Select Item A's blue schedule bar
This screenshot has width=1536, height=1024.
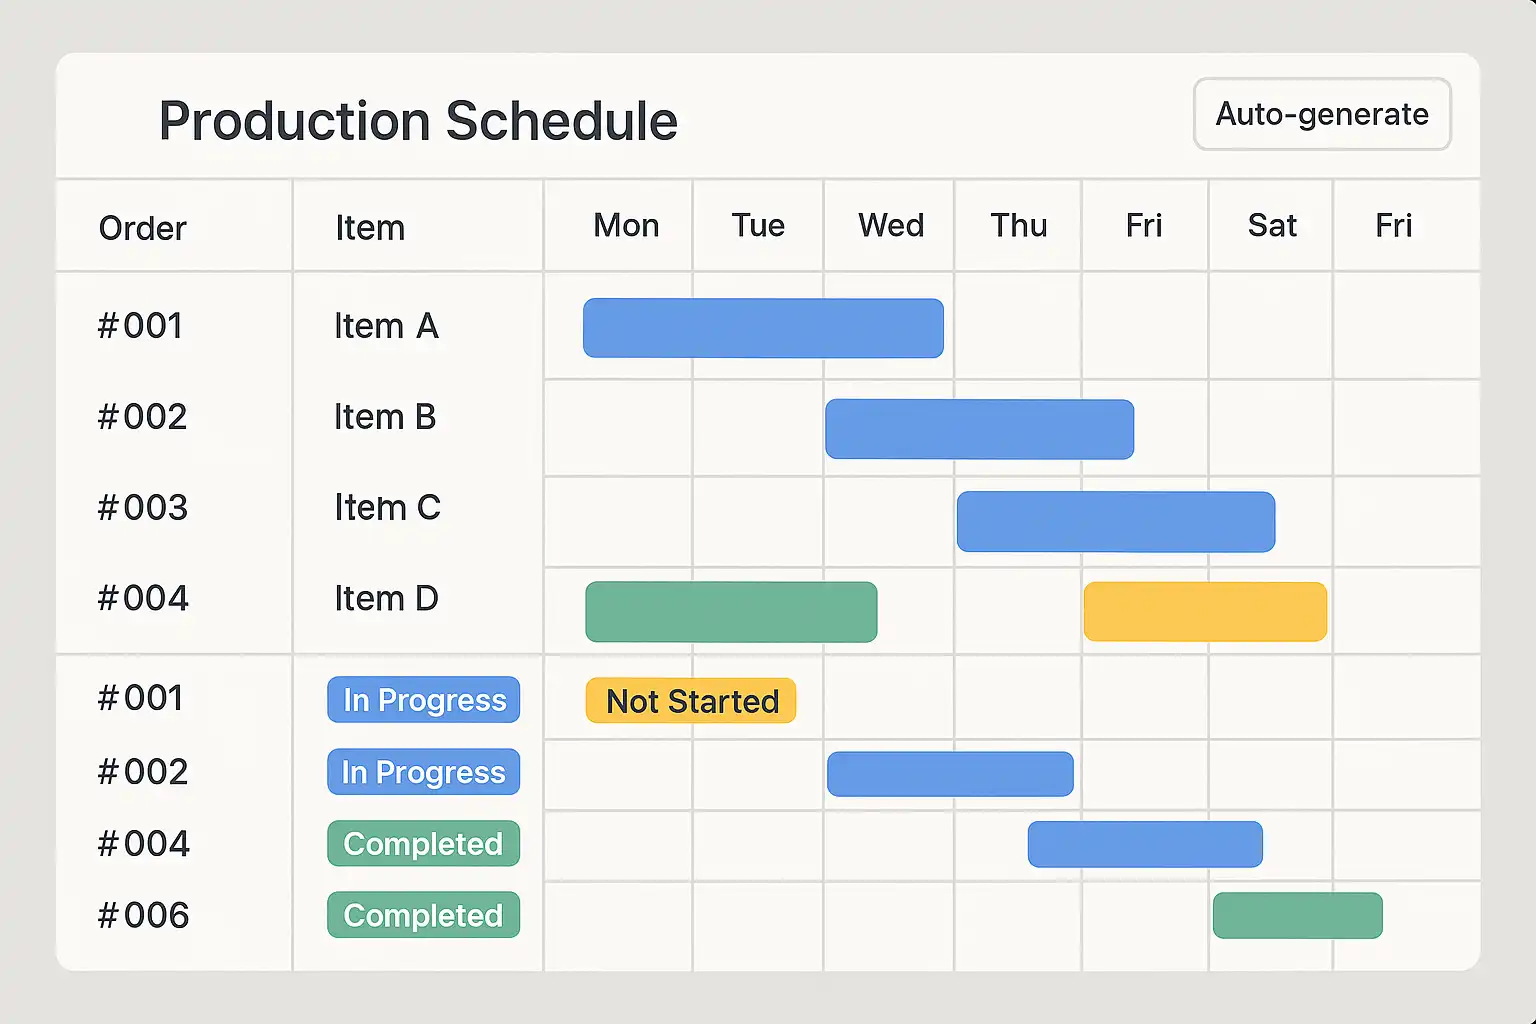(x=763, y=328)
